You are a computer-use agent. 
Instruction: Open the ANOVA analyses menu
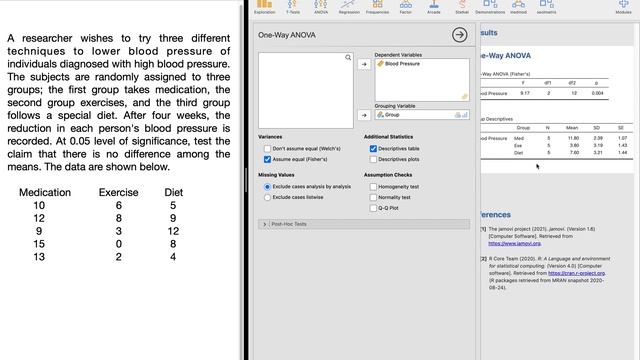[x=321, y=7]
